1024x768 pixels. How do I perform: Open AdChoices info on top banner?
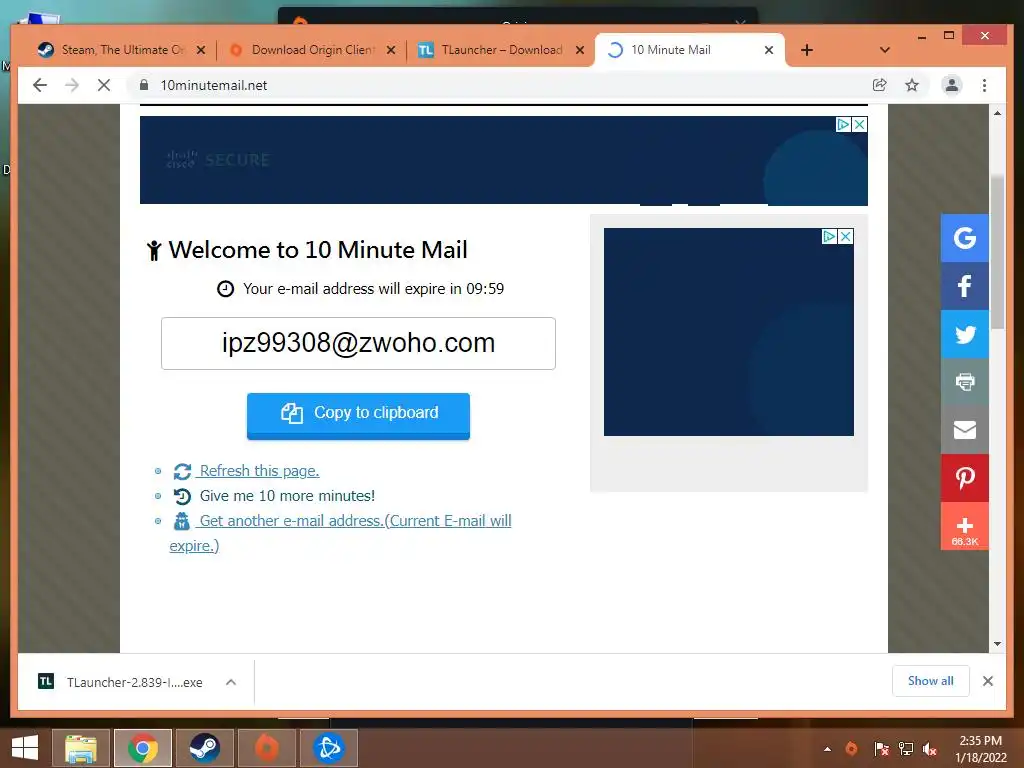coord(844,124)
